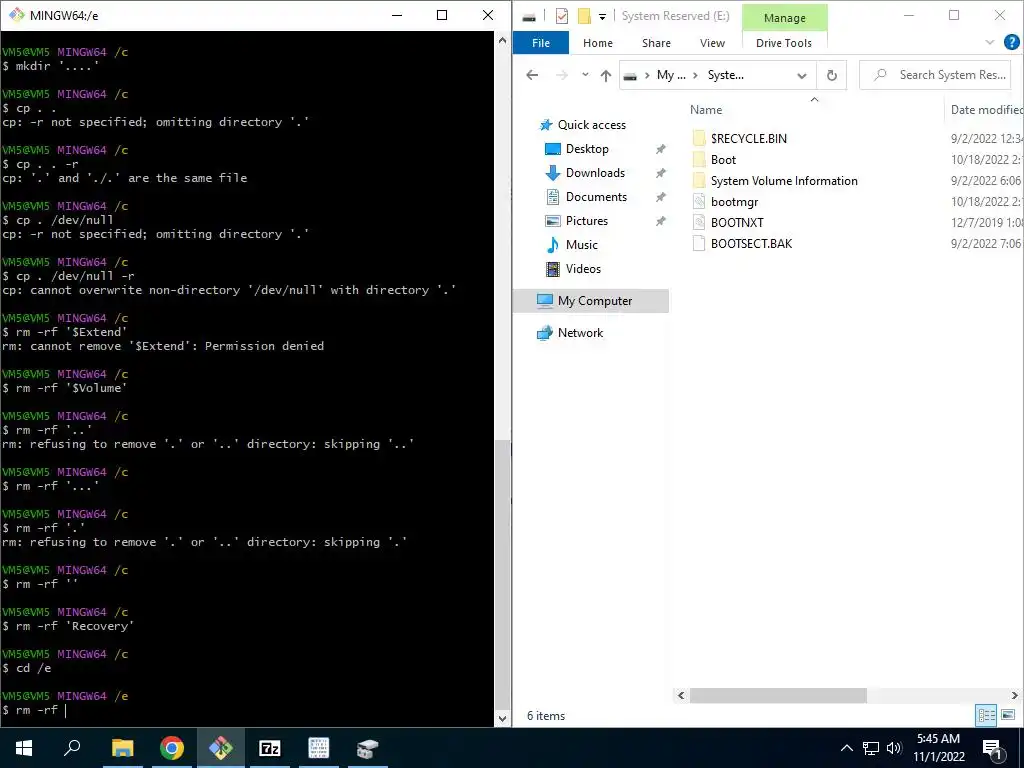Viewport: 1024px width, 768px height.
Task: Click the Git Bash icon in terminal title bar
Action: coord(16,14)
